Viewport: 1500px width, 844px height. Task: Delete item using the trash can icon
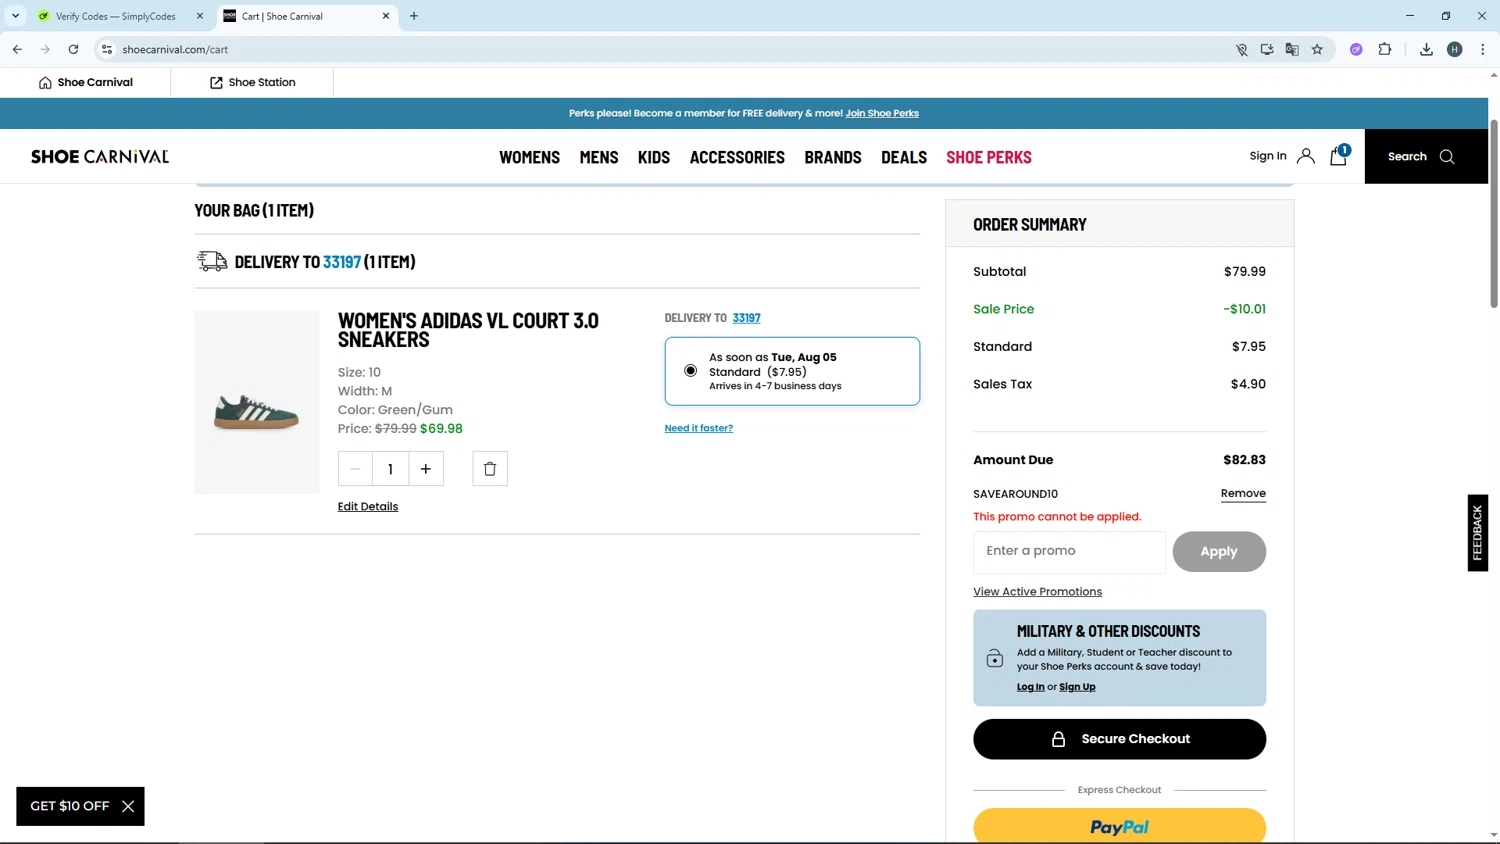coord(490,469)
